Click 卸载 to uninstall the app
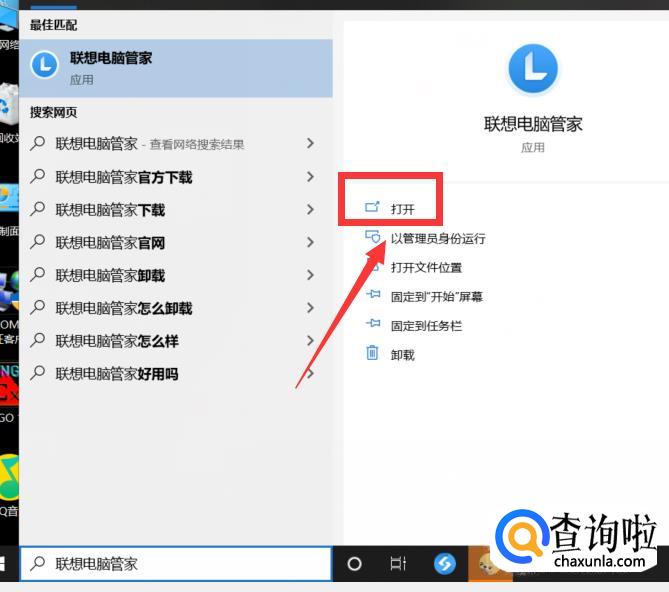Screen dimensions: 669x592 [x=402, y=355]
